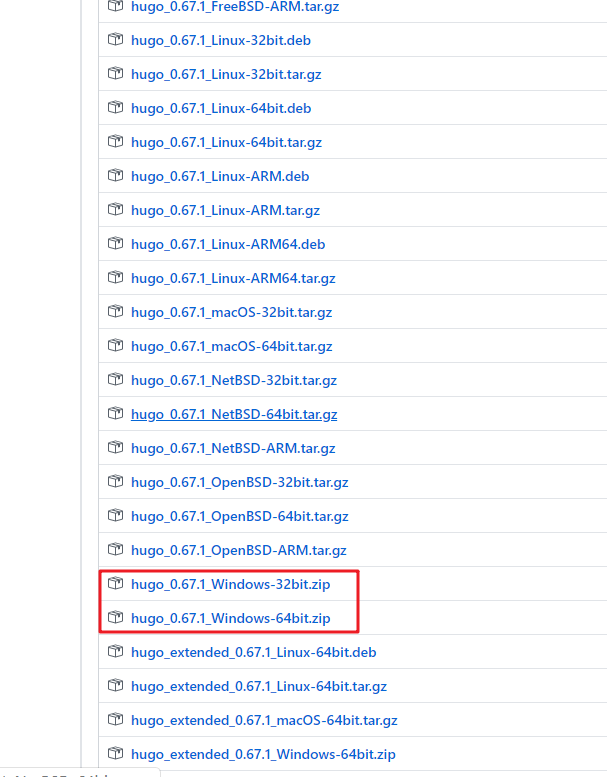Click package icon beside hugo_0.67.1_OpenBSD-32bit.tar.gz
607x777 pixels.
(115, 482)
